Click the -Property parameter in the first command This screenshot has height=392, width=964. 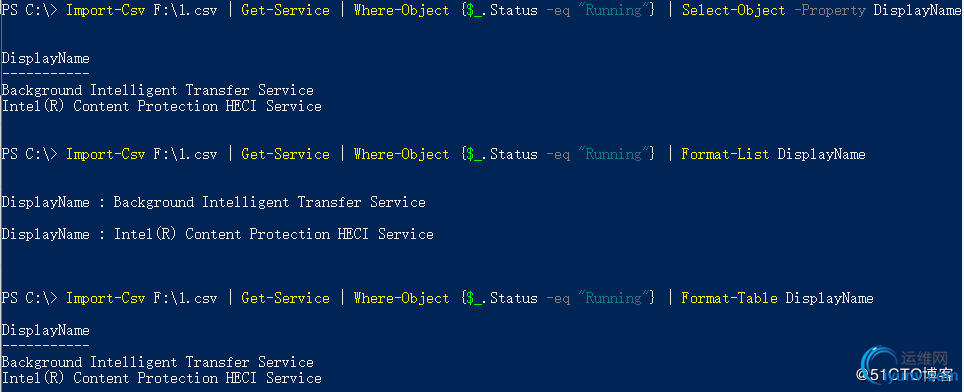pyautogui.click(x=829, y=10)
